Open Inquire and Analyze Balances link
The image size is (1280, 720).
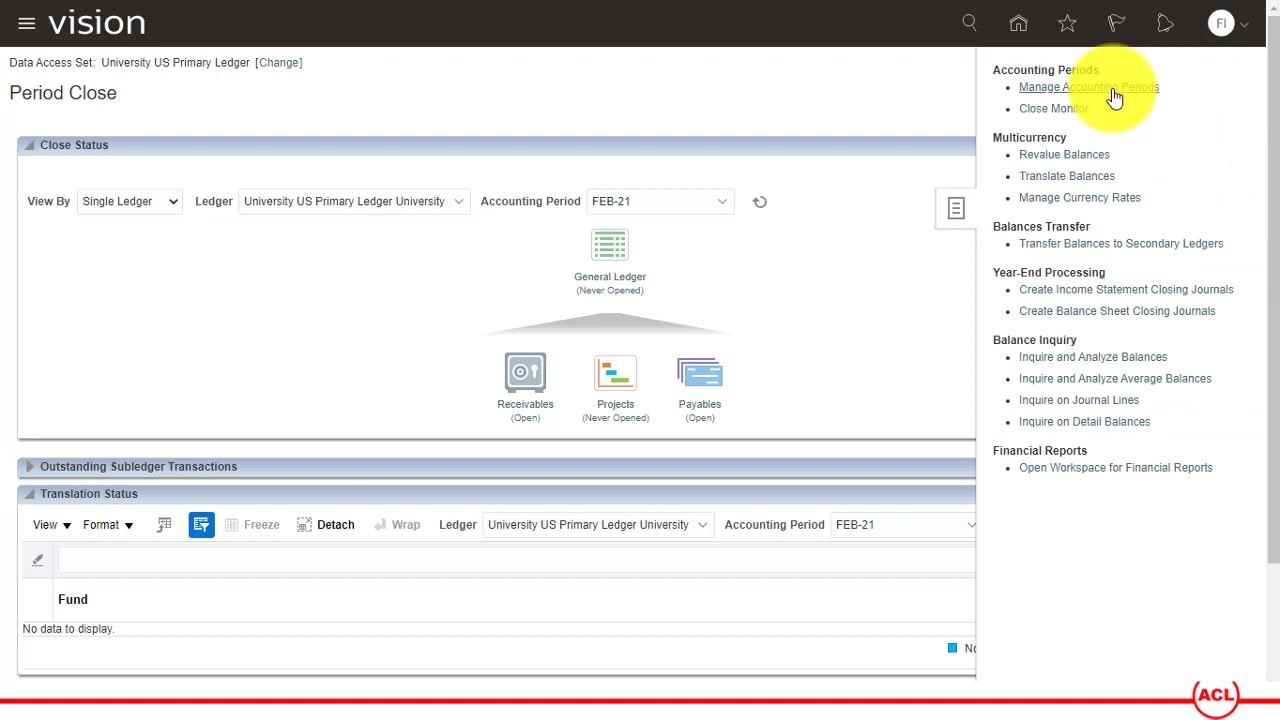[1093, 357]
